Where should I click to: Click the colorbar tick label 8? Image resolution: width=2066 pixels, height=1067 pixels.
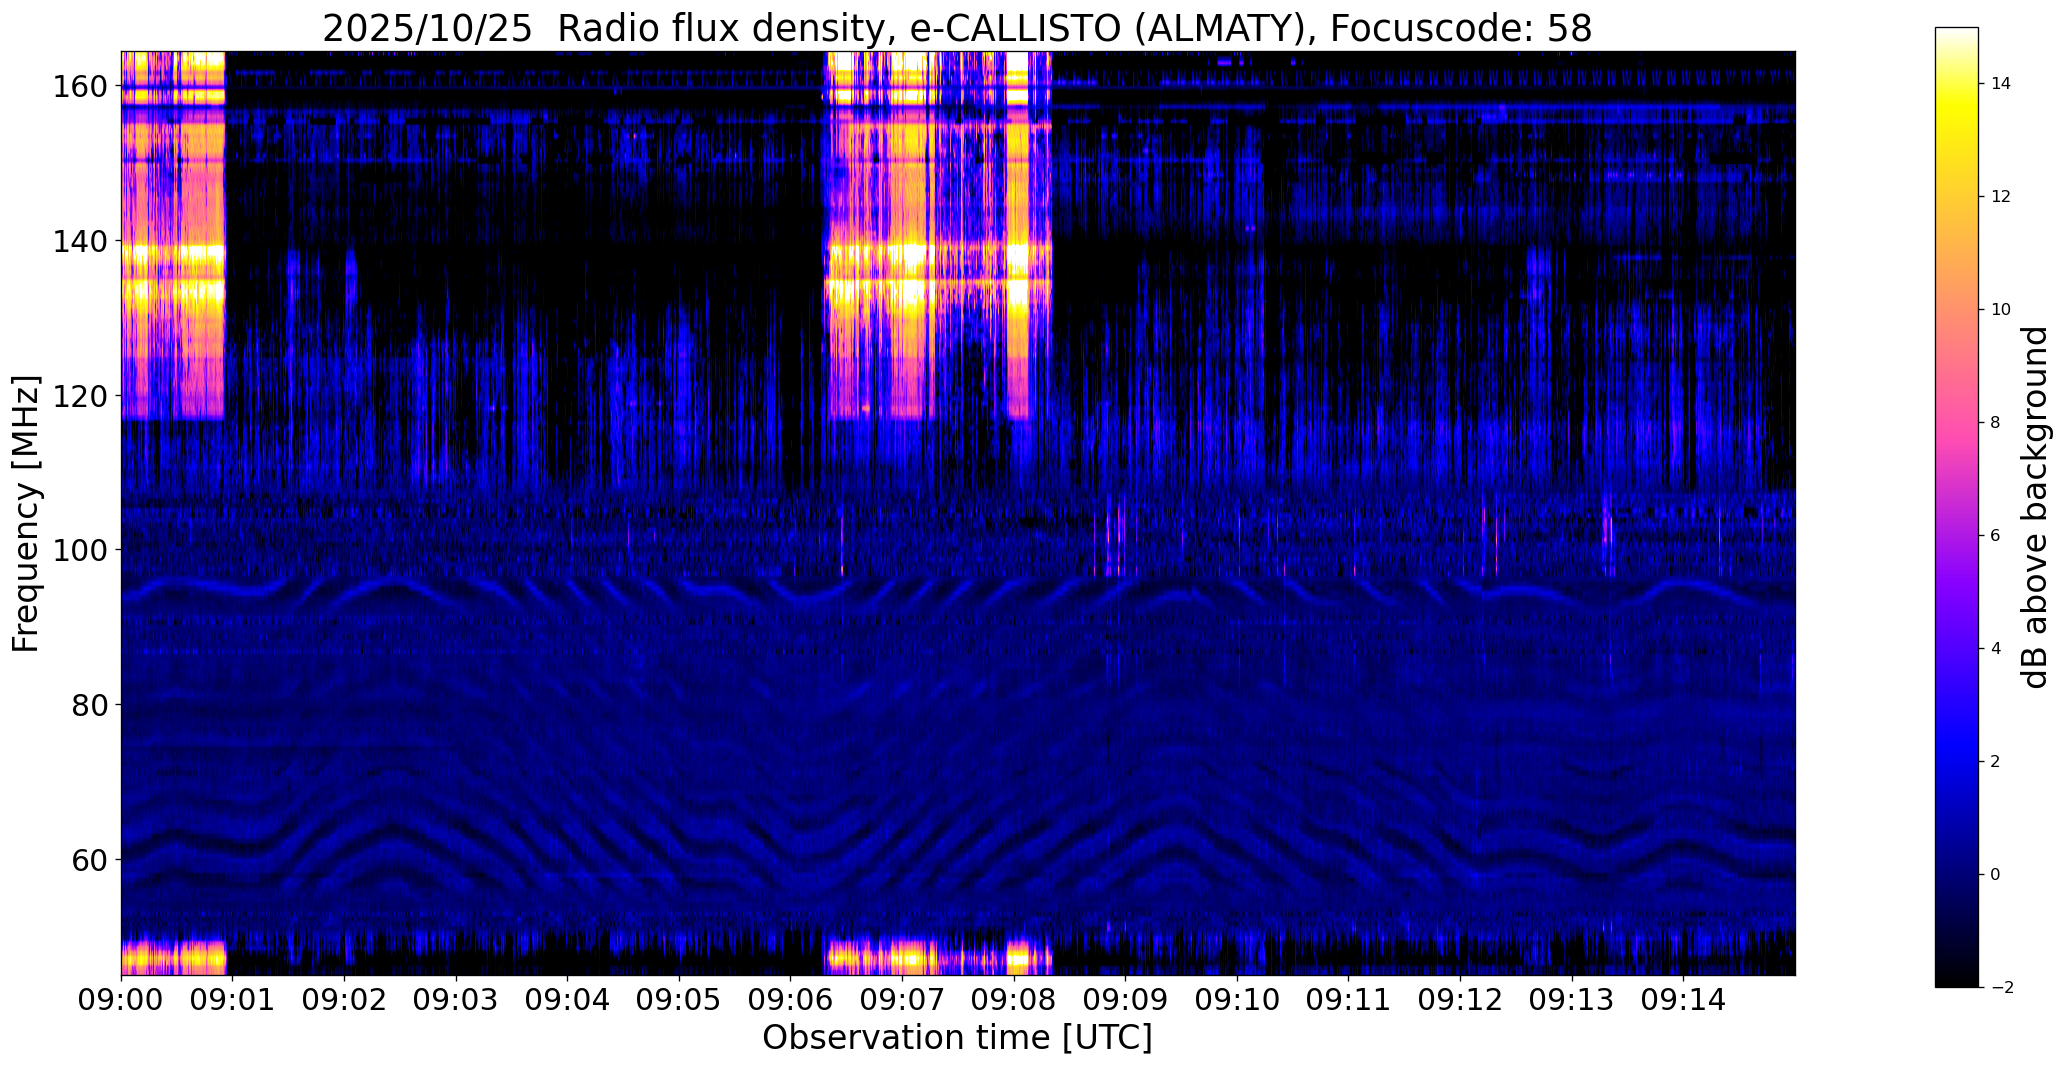pos(1995,423)
